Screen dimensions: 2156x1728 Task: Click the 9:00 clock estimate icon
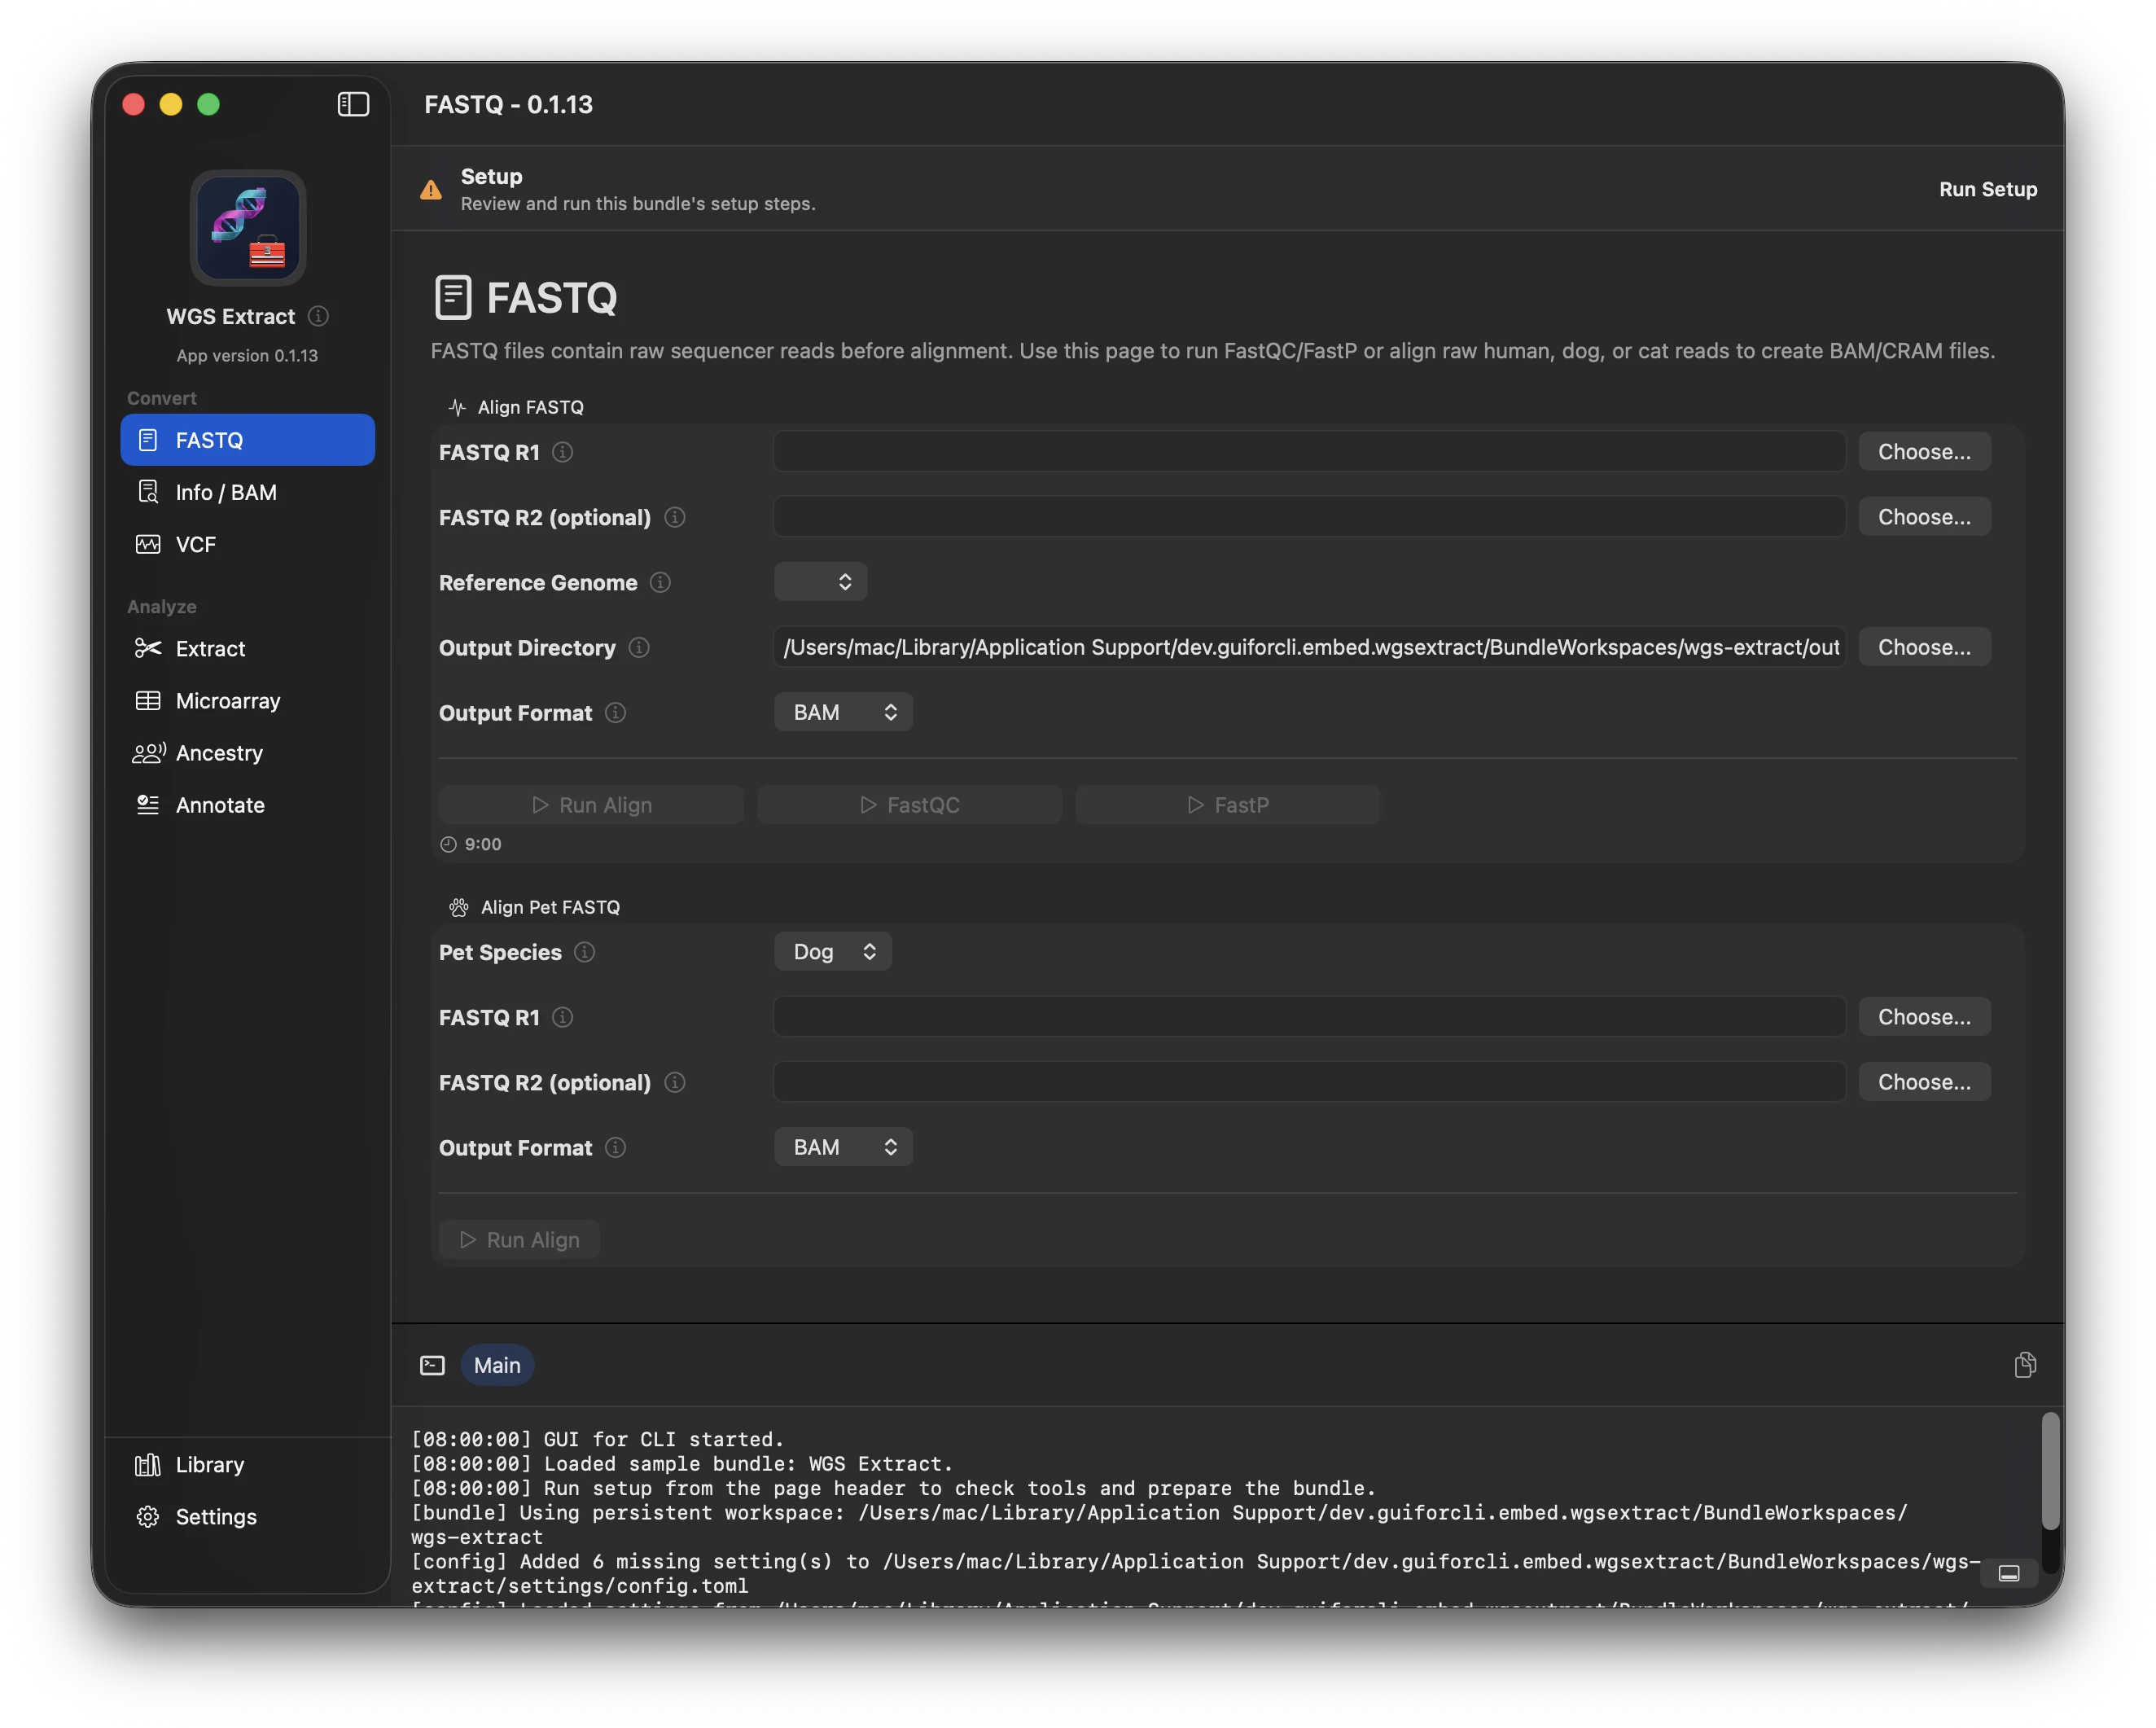point(448,844)
